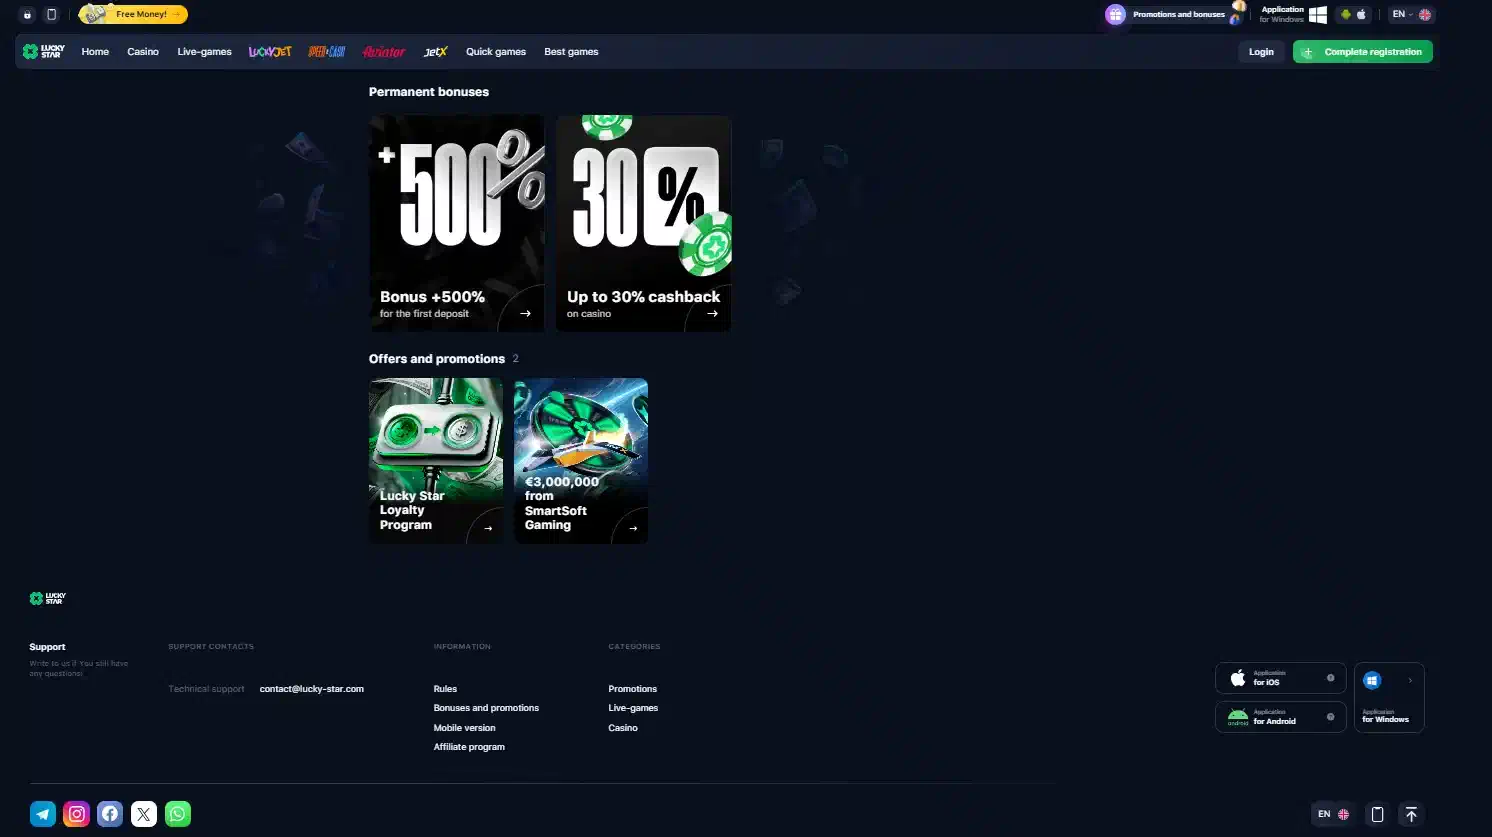Viewport: 1492px width, 837px height.
Task: Click the back-to-top arrow icon
Action: coord(1411,814)
